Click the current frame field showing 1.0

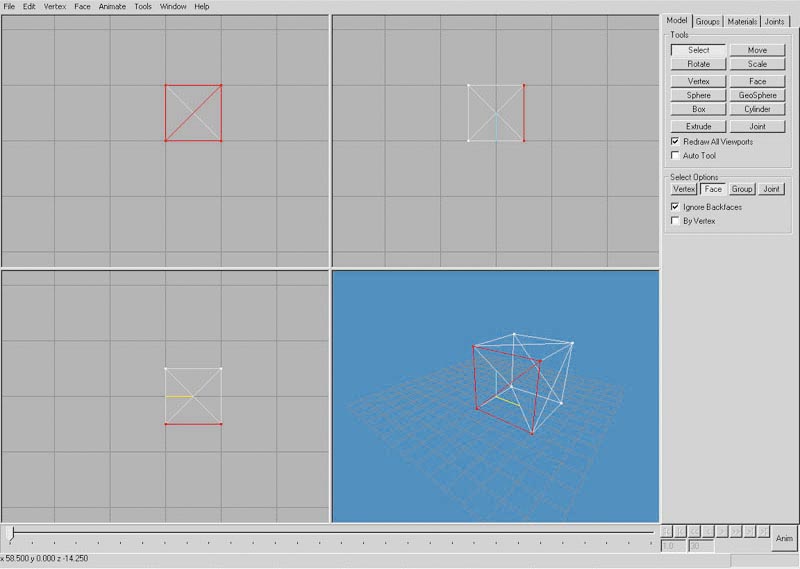click(673, 547)
